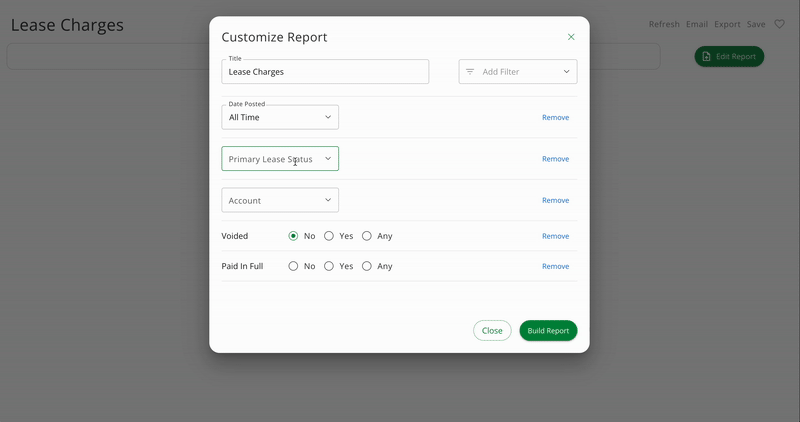Viewport: 800px width, 422px height.
Task: Click Save in the top bar
Action: (x=756, y=24)
